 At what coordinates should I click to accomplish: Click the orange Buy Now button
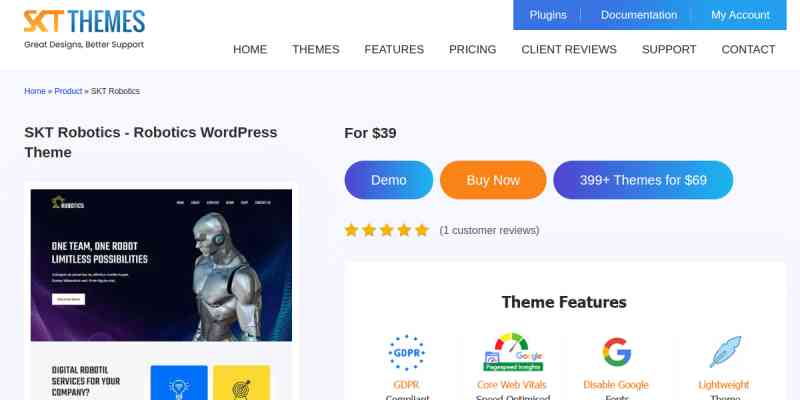click(493, 180)
